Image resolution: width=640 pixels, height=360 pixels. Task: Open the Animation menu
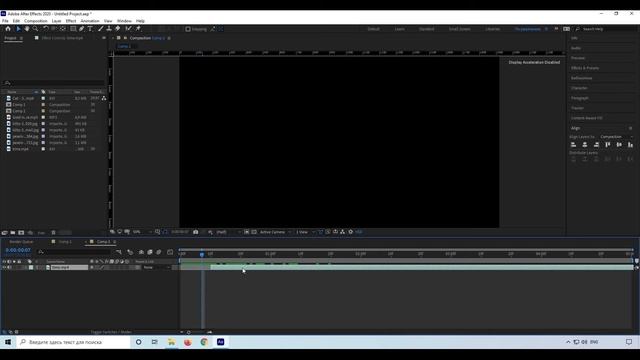pyautogui.click(x=90, y=21)
